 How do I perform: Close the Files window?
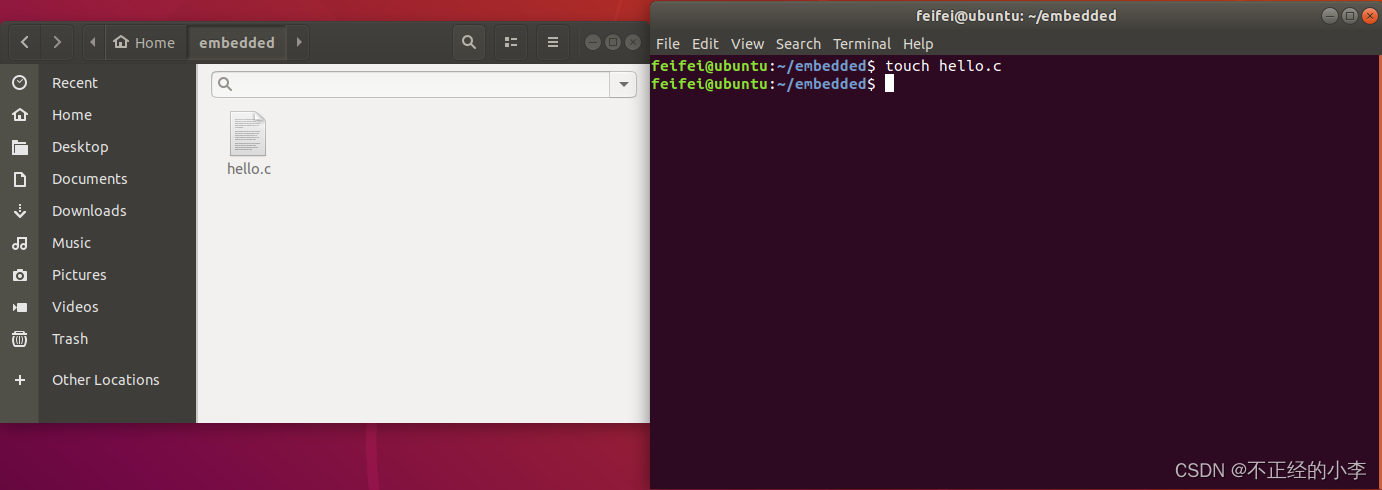click(633, 42)
